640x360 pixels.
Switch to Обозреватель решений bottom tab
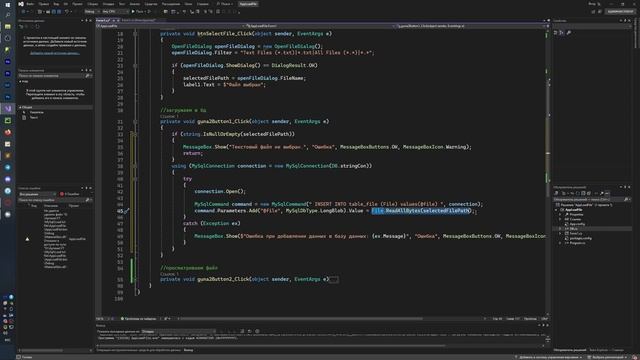point(570,350)
